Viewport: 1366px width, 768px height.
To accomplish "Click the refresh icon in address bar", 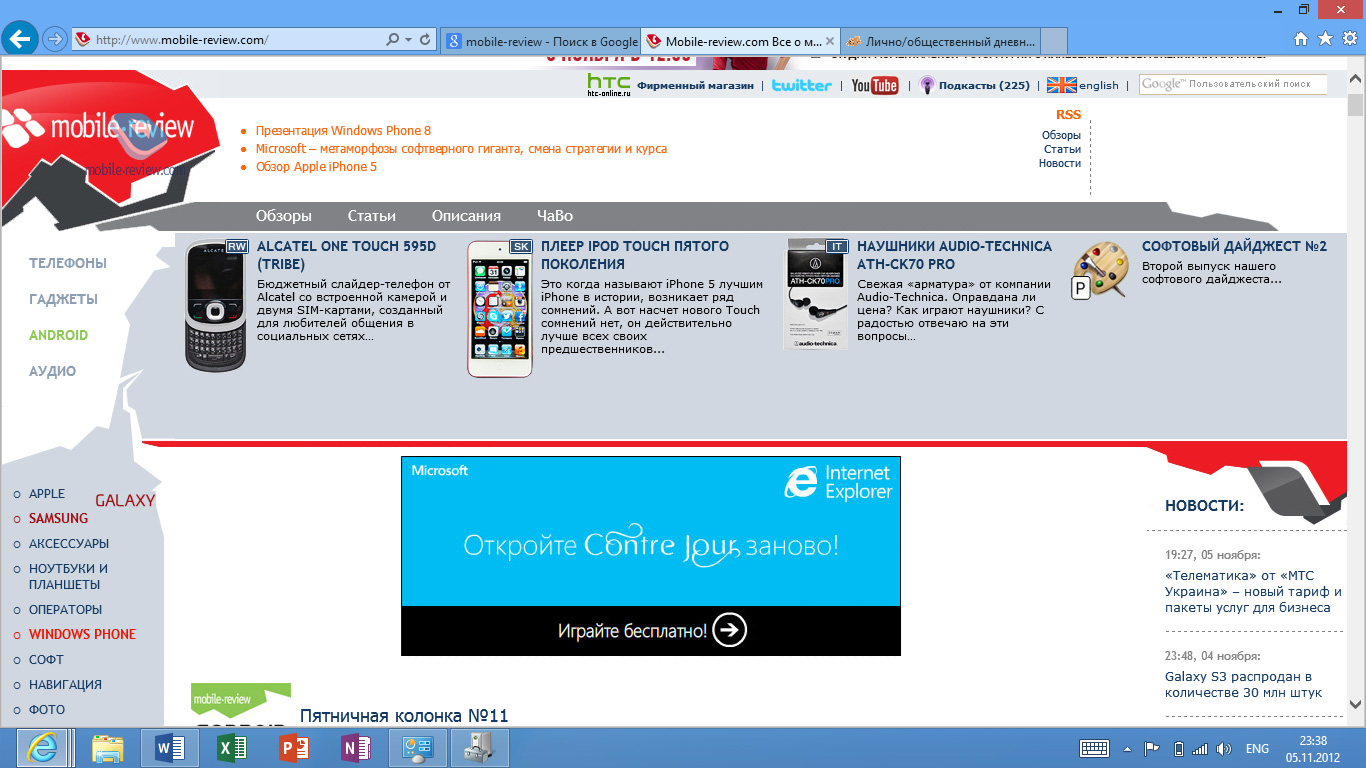I will [x=425, y=40].
